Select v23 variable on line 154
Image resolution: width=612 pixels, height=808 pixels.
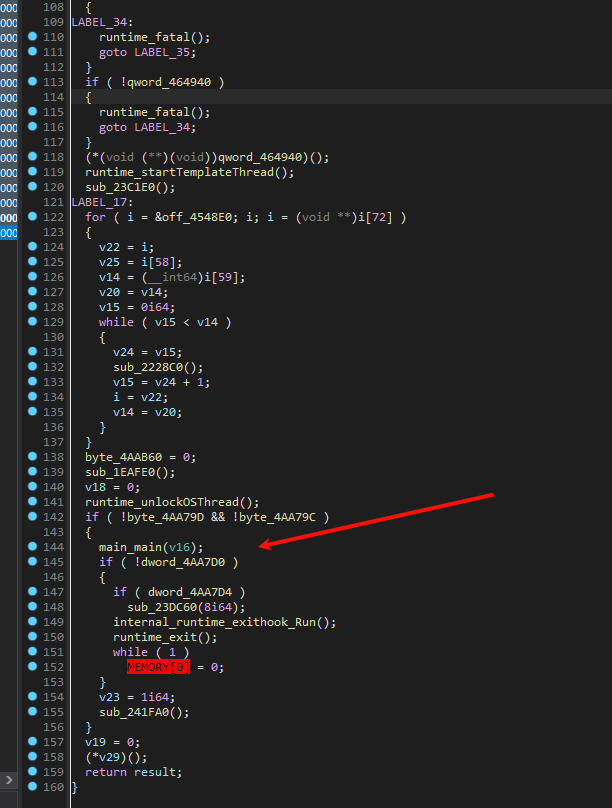pos(109,697)
